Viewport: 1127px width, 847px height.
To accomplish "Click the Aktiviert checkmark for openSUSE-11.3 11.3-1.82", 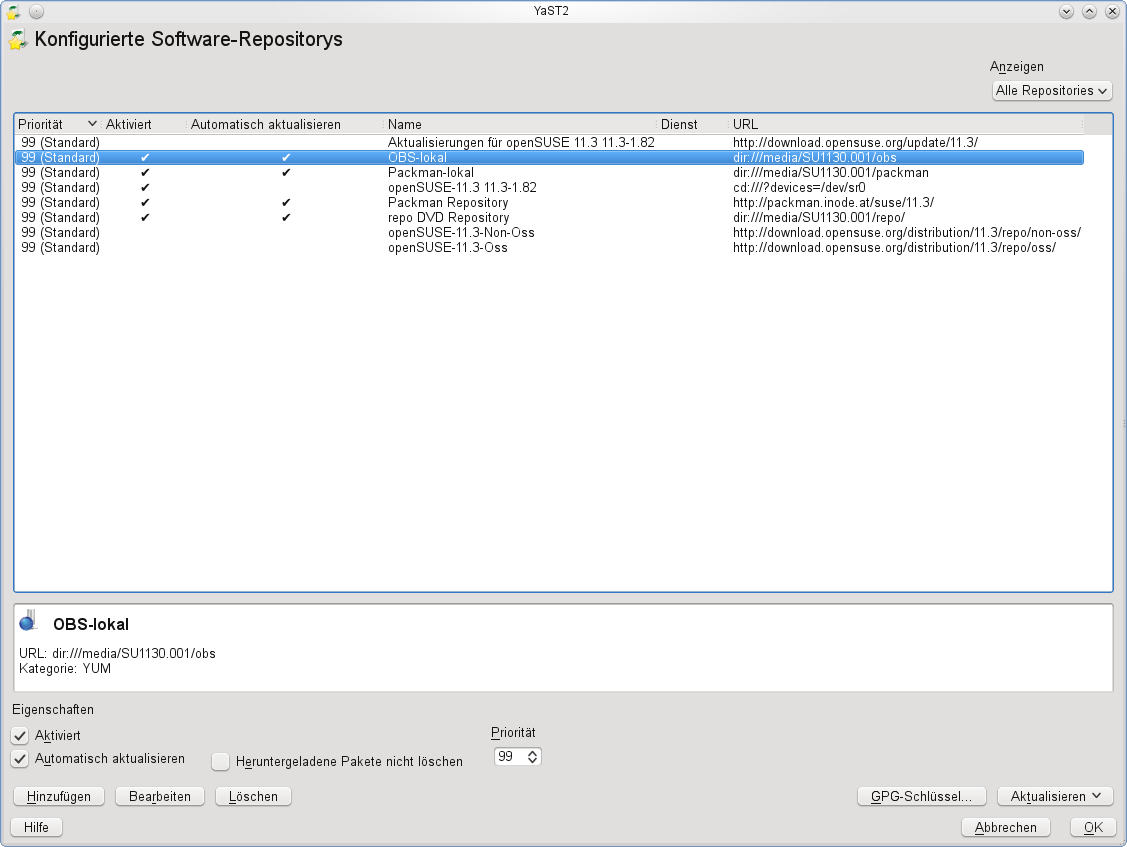I will coord(145,188).
